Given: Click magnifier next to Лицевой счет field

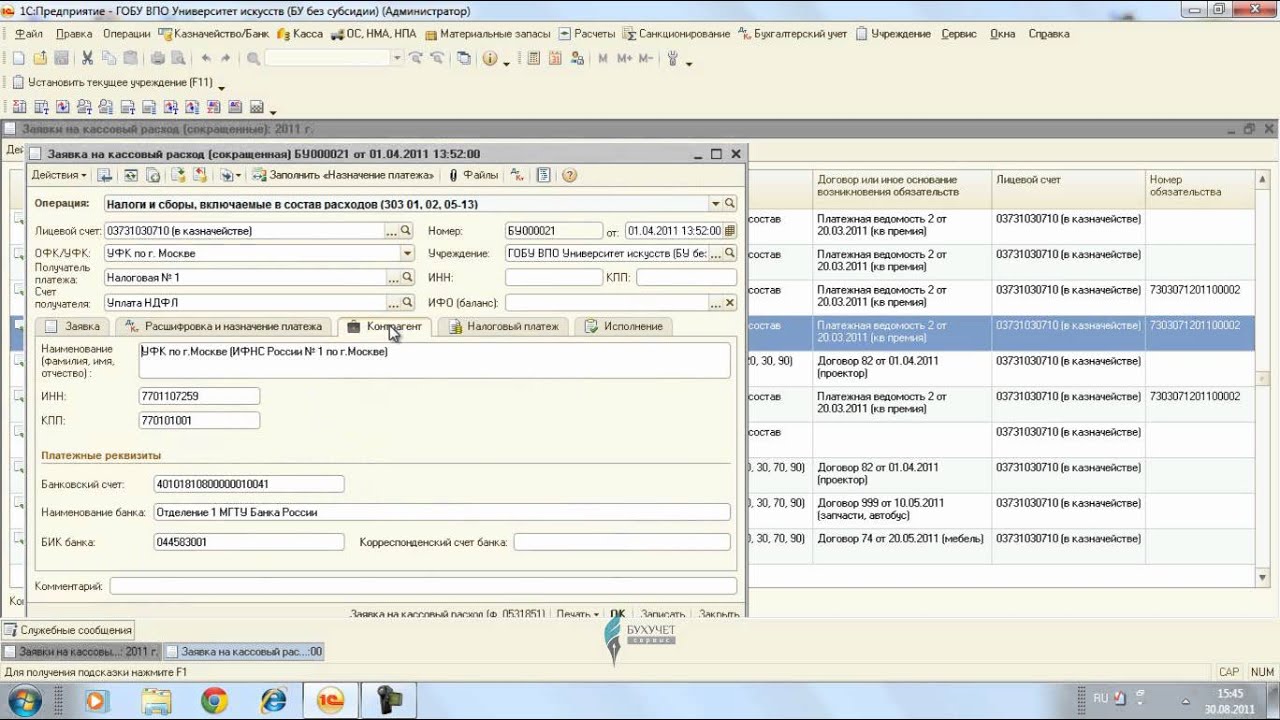Looking at the screenshot, I should [x=406, y=231].
